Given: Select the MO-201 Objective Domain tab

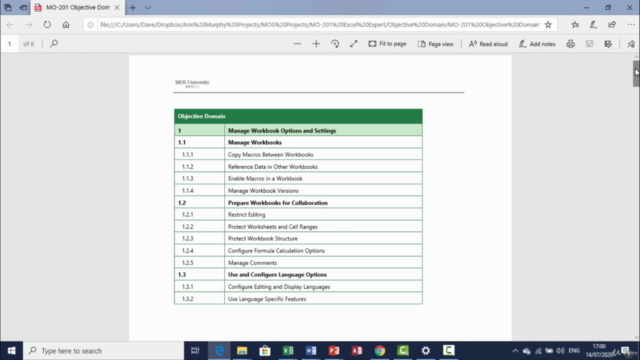Looking at the screenshot, I should (x=77, y=7).
